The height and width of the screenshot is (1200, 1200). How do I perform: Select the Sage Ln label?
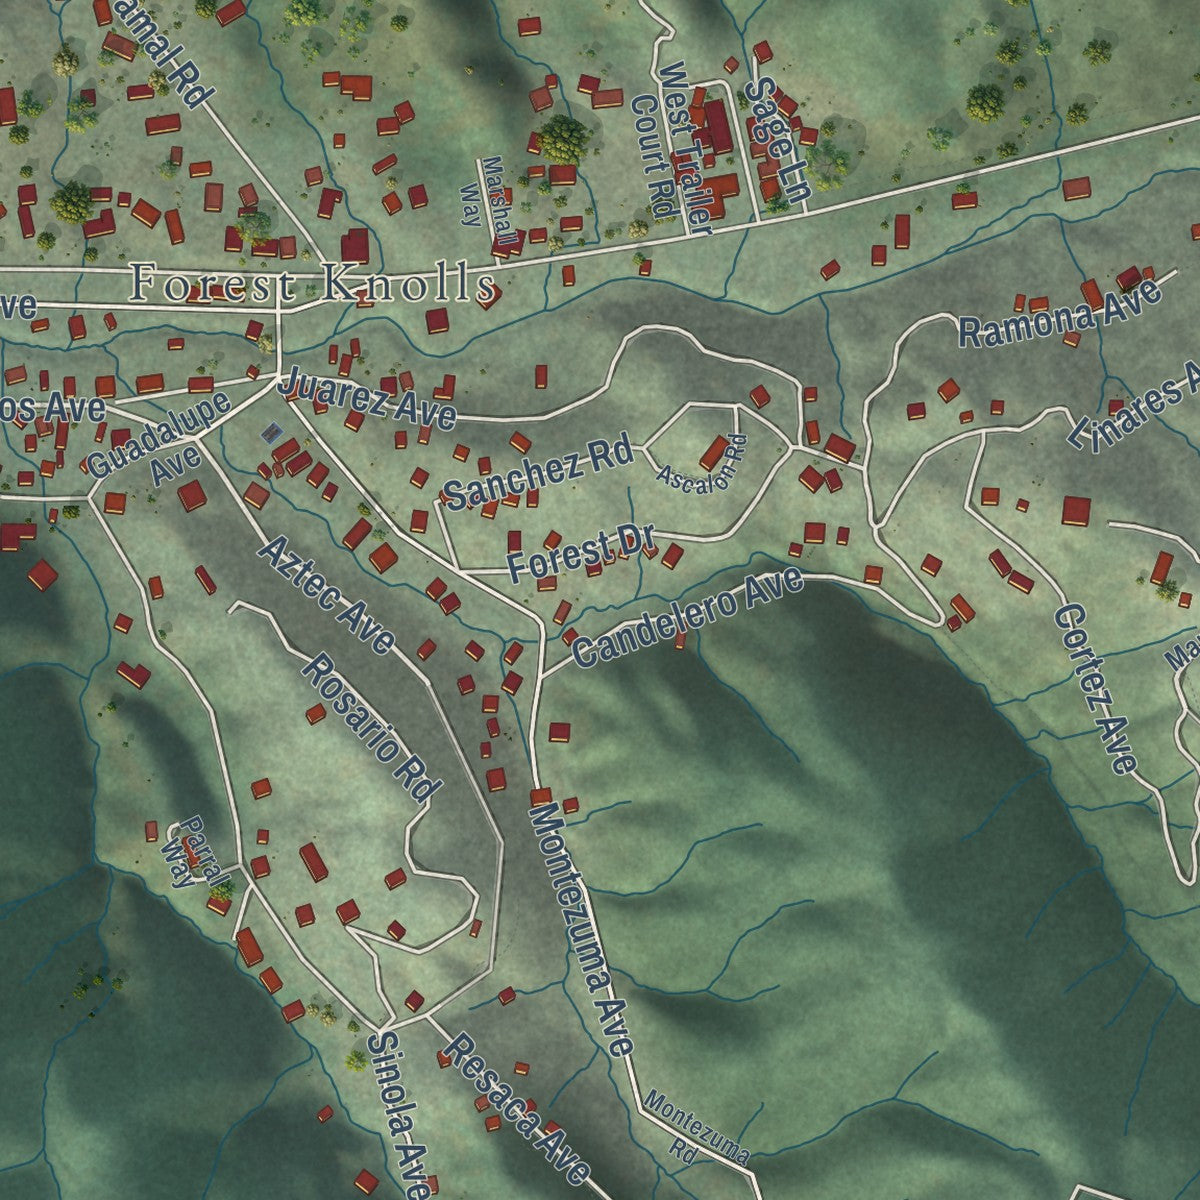tap(776, 142)
